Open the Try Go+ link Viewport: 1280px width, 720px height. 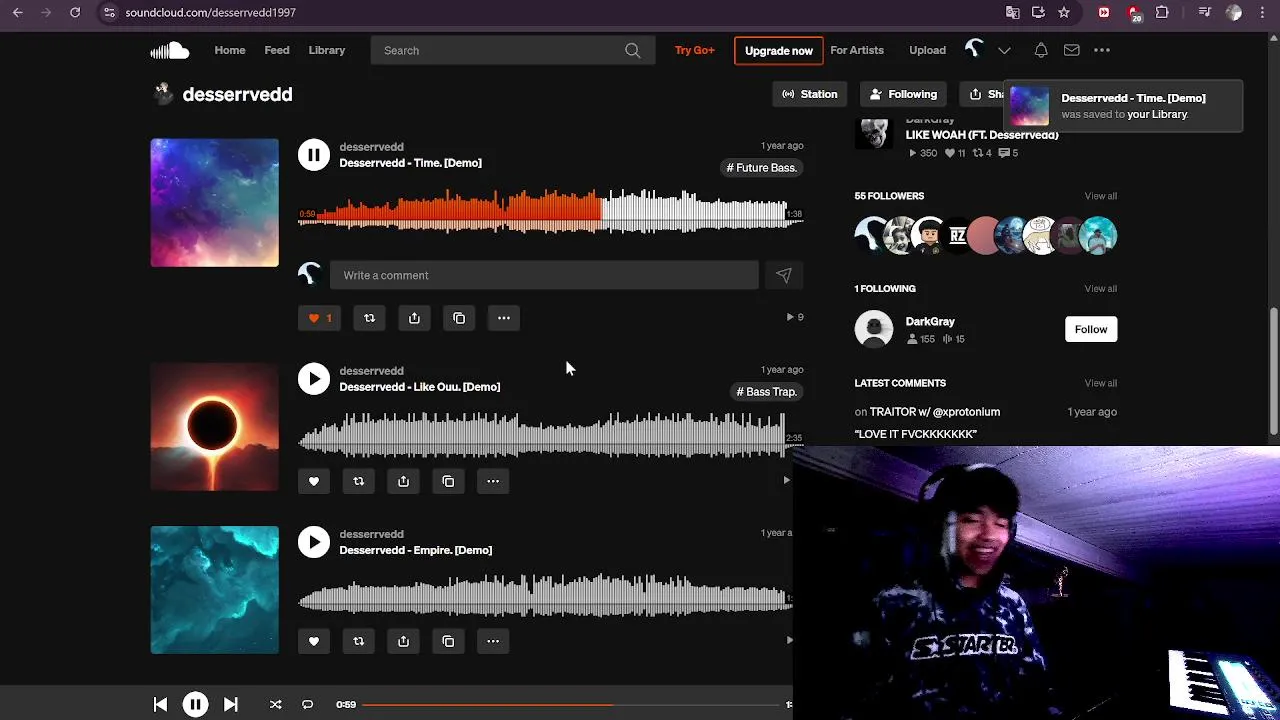(695, 50)
